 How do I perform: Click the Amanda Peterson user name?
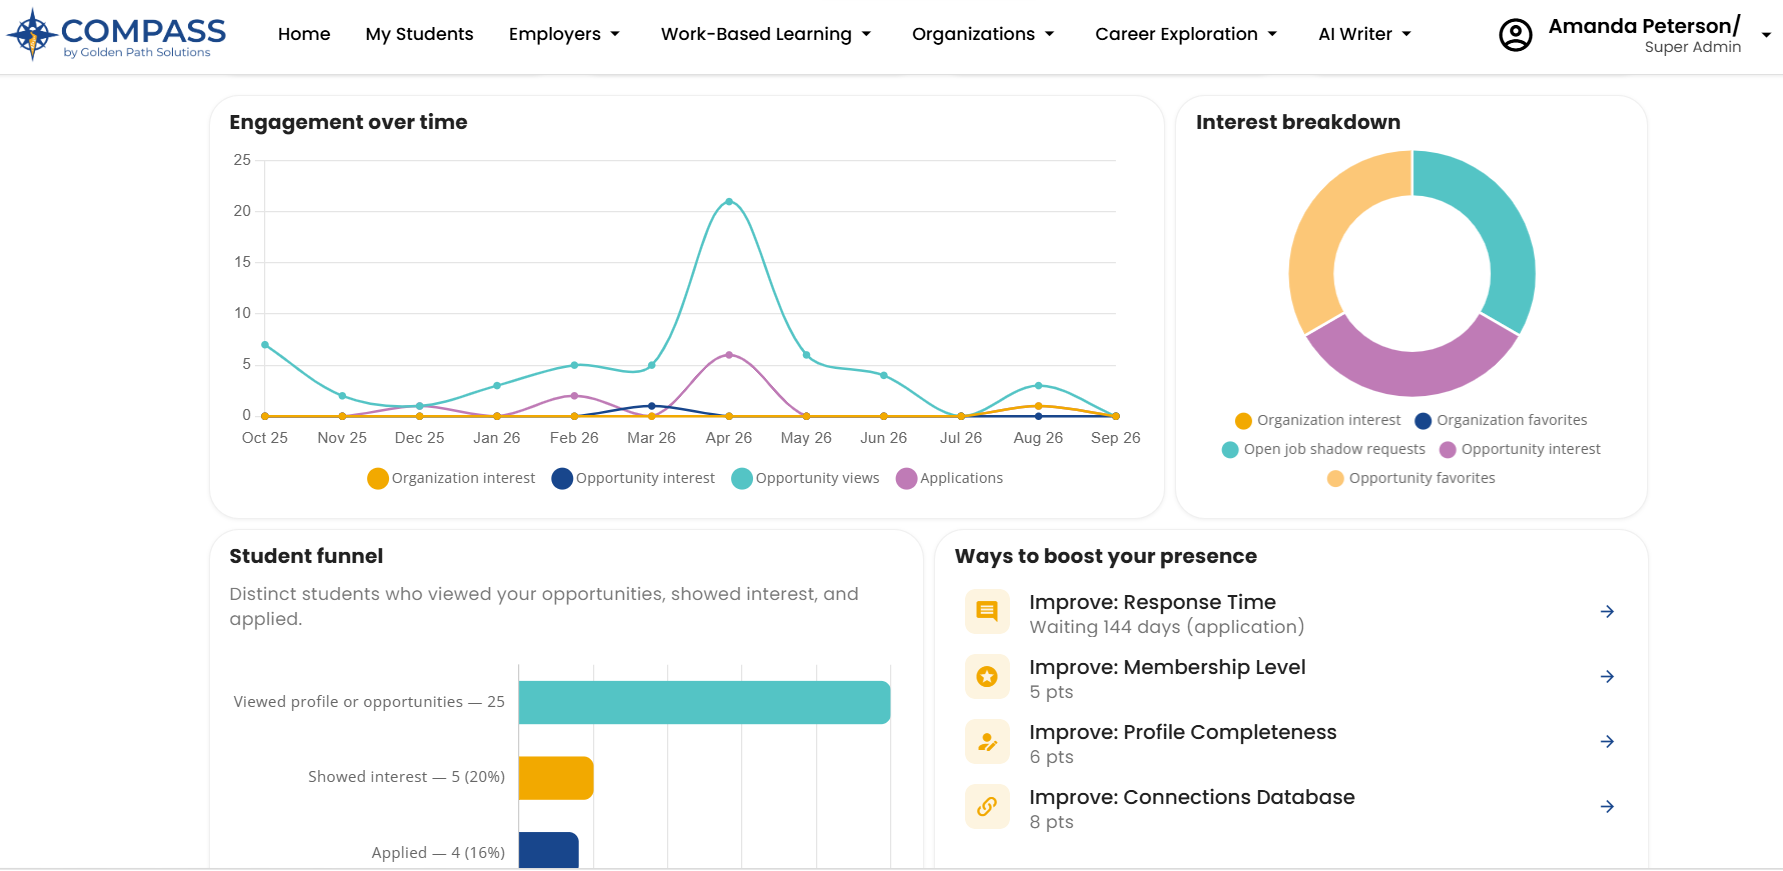click(1644, 26)
